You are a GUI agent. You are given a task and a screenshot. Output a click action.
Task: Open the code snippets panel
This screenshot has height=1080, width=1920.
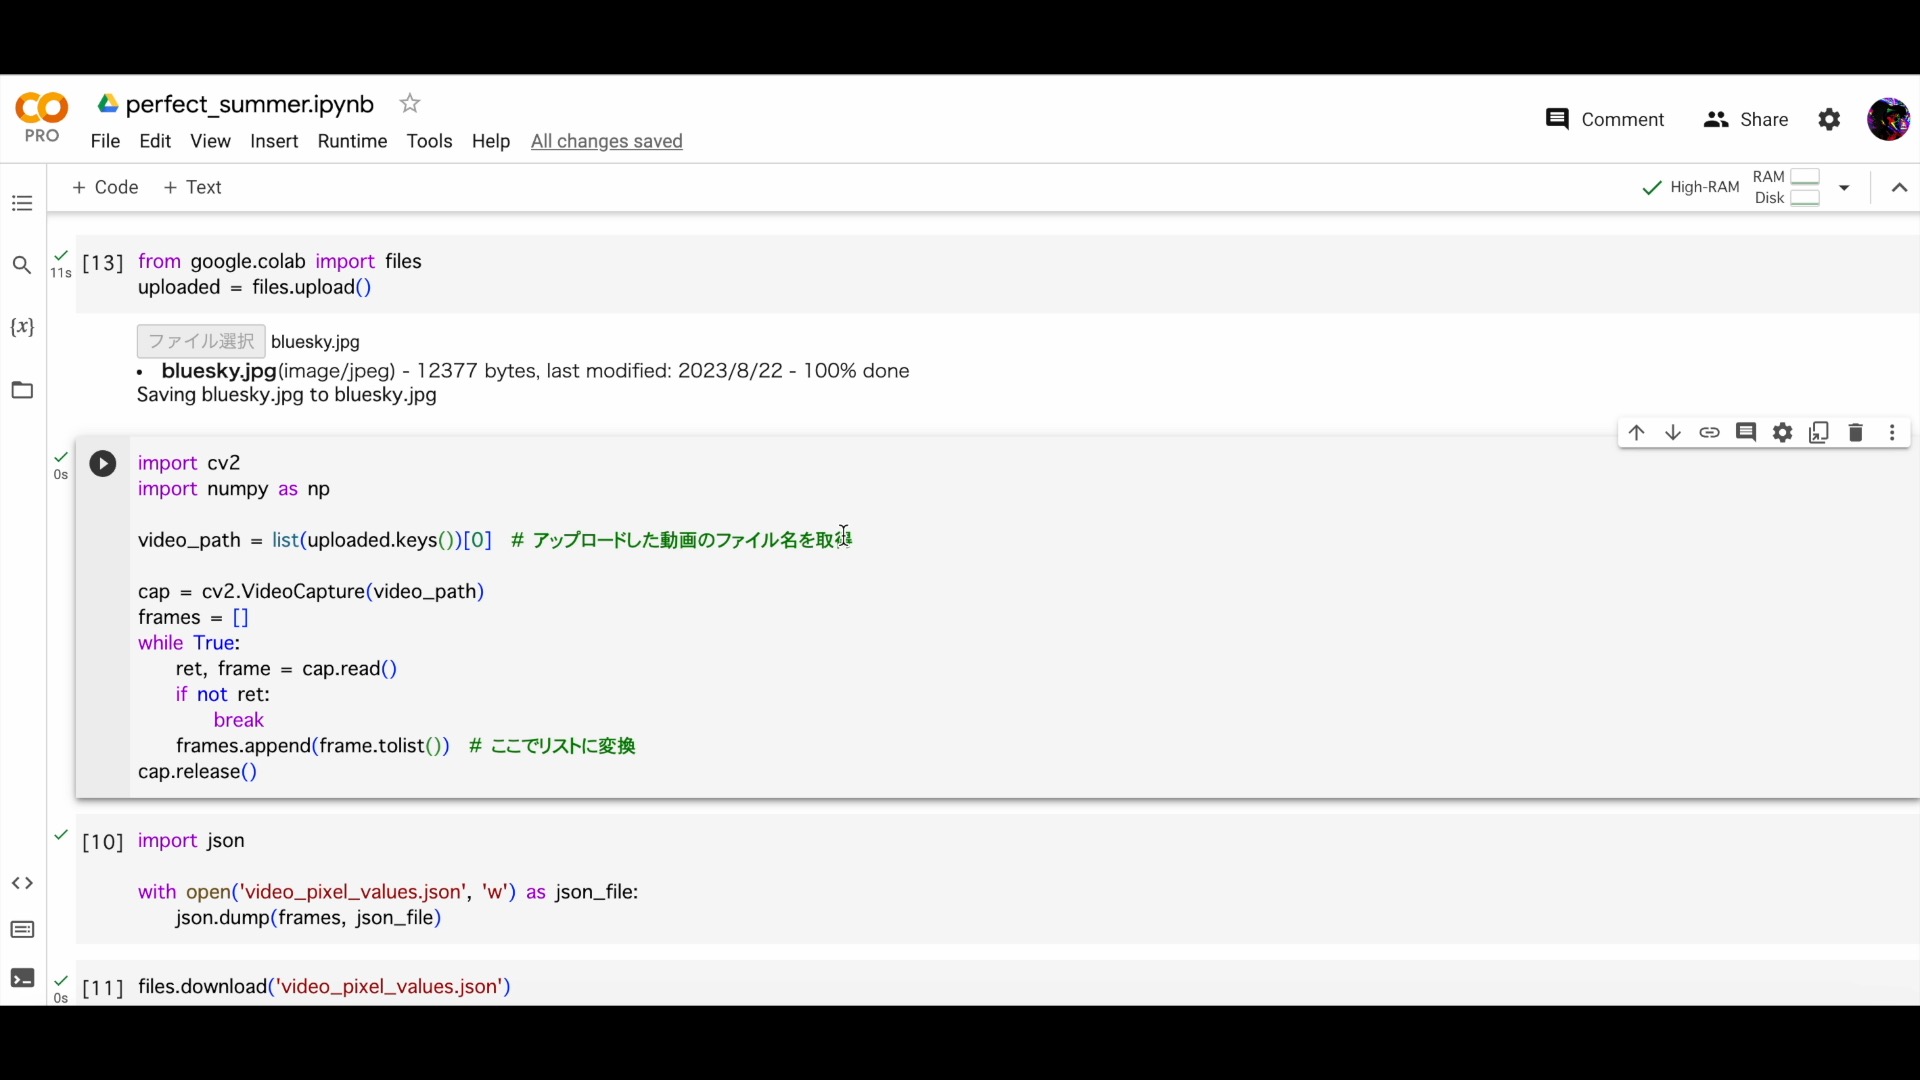tap(22, 884)
